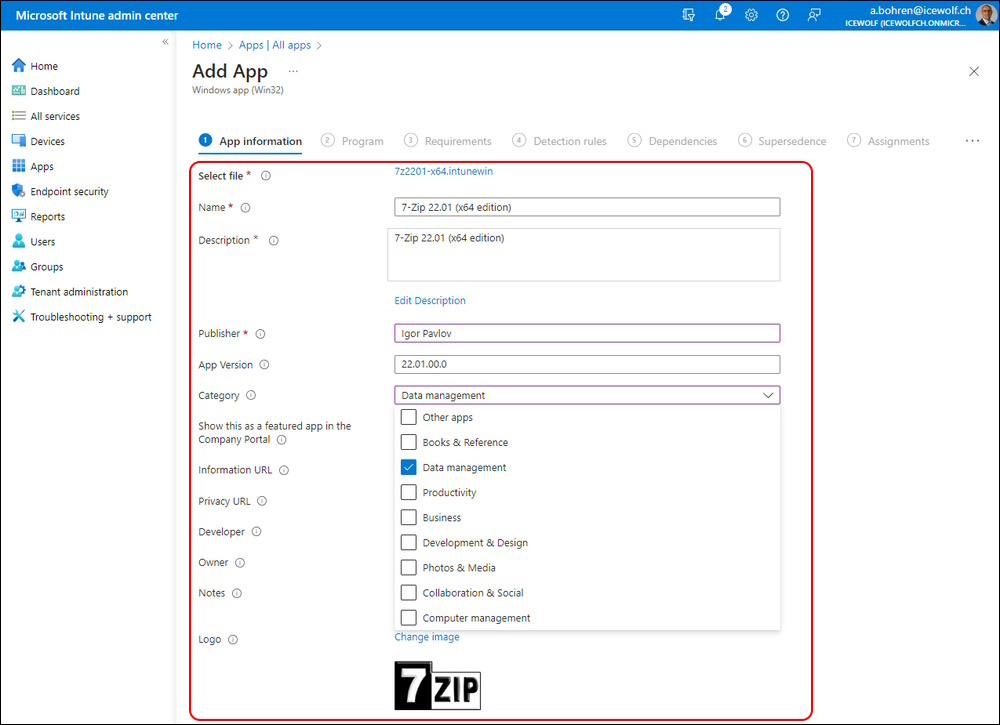Switch to the Program tab

point(352,141)
